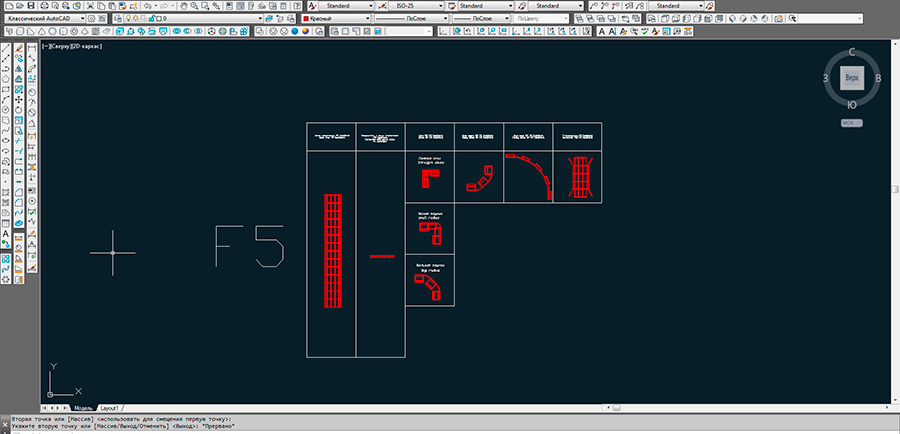
Task: Expand the Undo history dropdown arrow
Action: 156,5
